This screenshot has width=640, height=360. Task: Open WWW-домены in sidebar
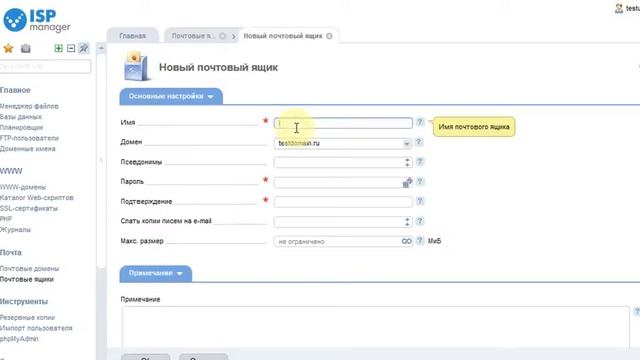click(x=23, y=187)
